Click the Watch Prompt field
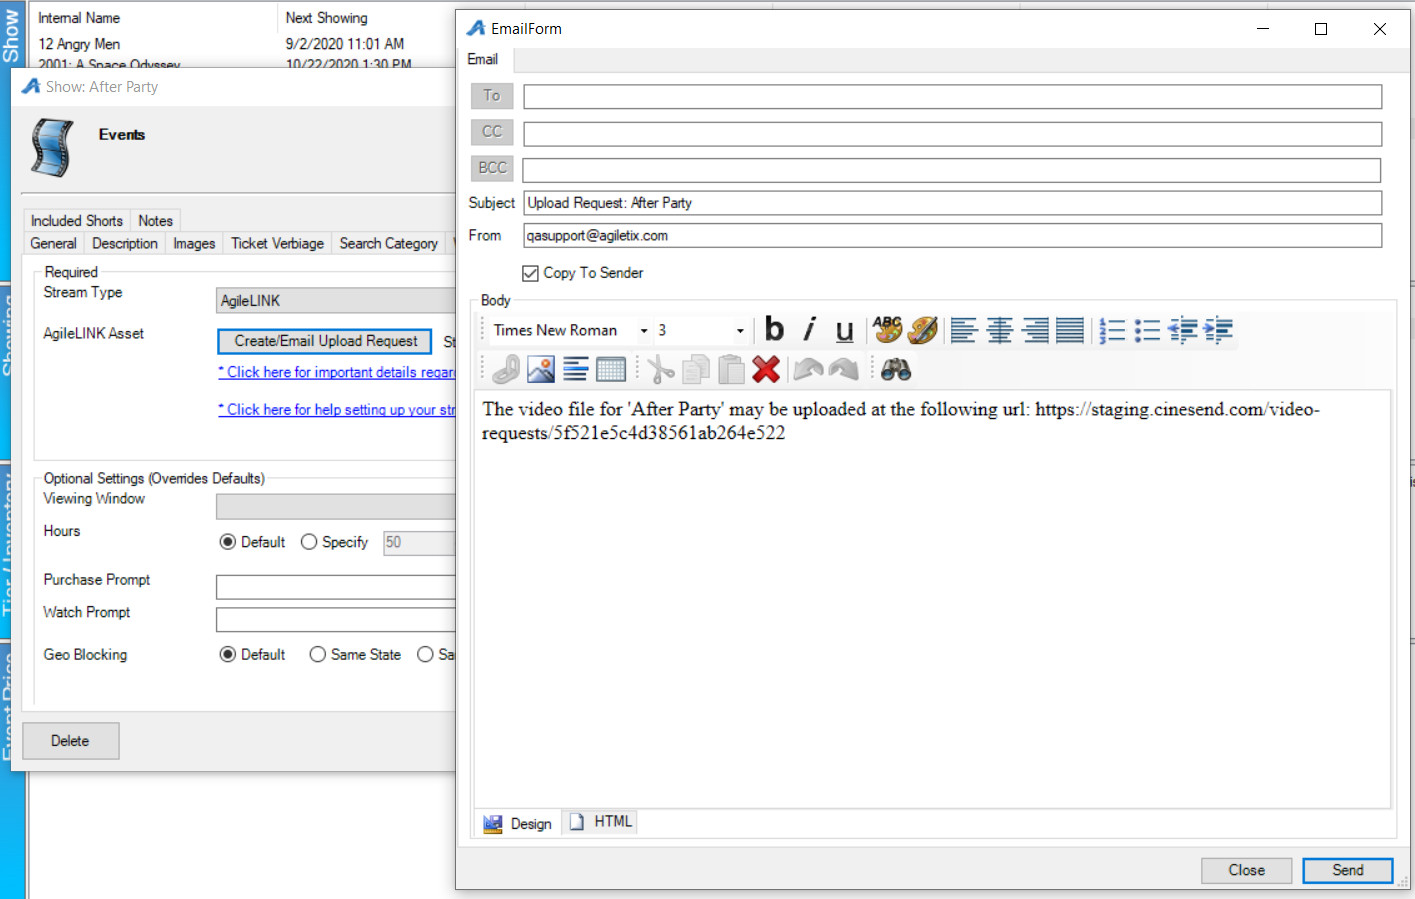The width and height of the screenshot is (1415, 899). tap(336, 620)
